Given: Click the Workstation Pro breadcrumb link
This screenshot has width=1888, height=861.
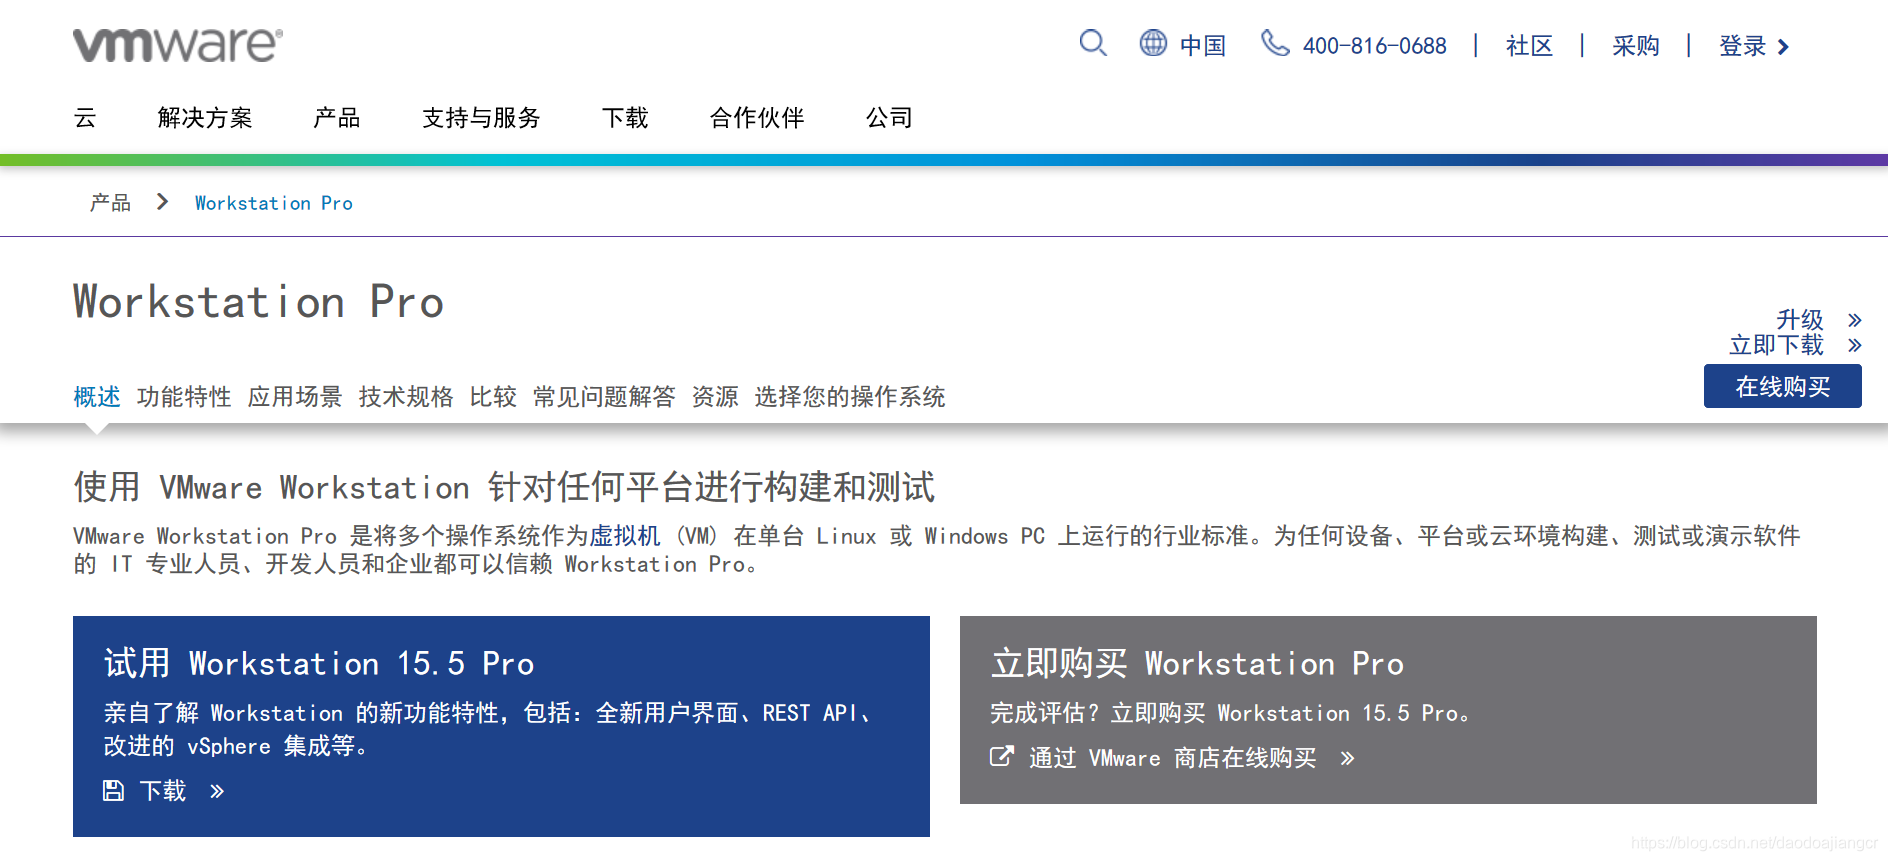Looking at the screenshot, I should [274, 203].
